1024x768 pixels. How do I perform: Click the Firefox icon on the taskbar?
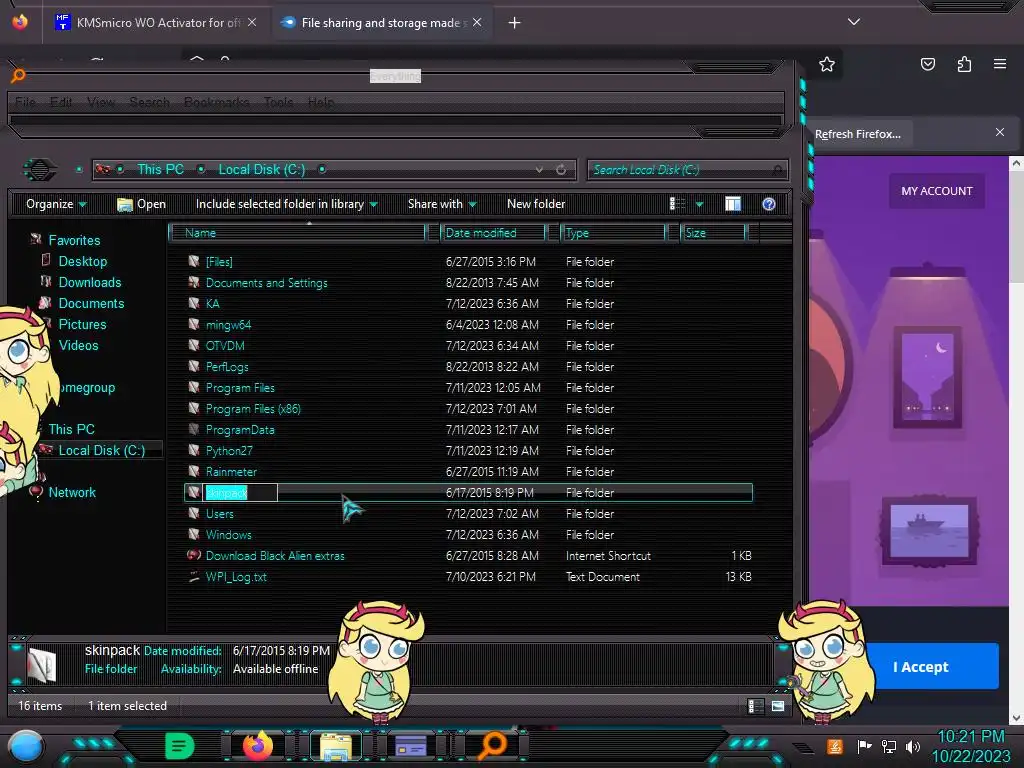coord(258,745)
